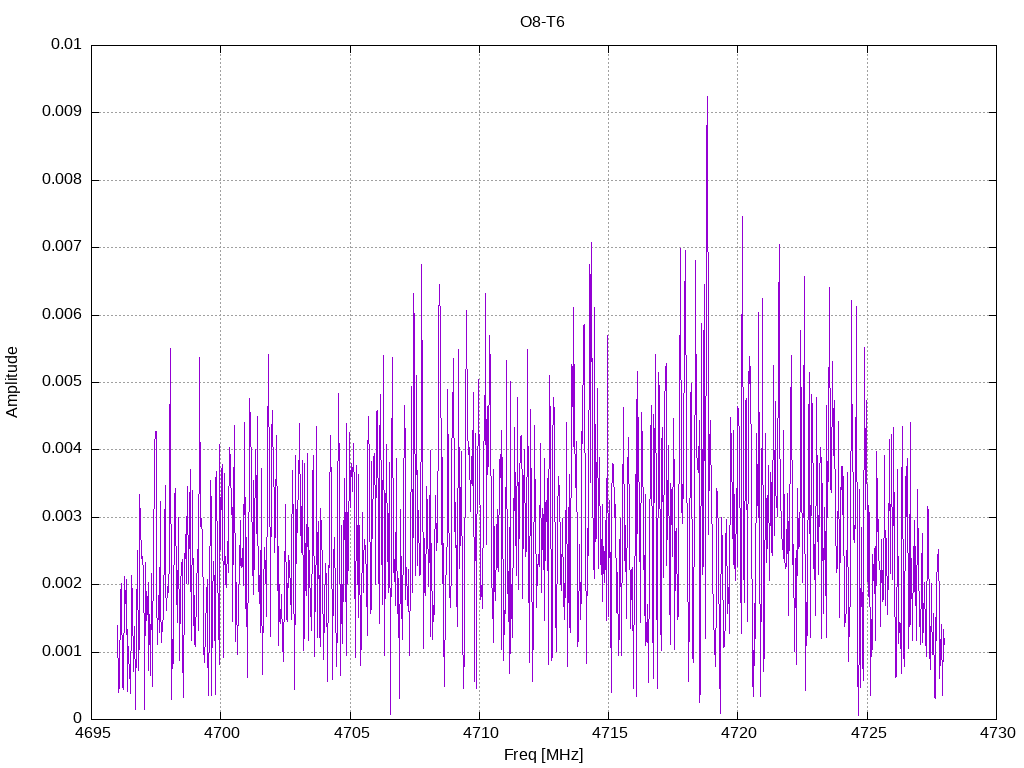
Task: Click the 4720 x-axis tick label
Action: point(739,733)
